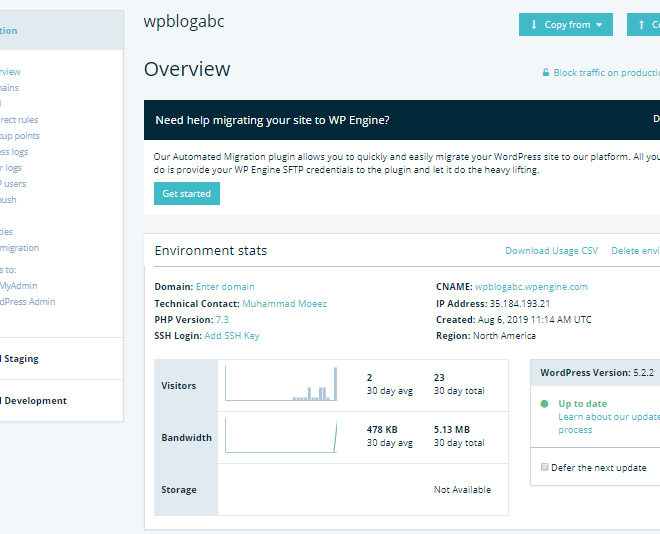This screenshot has height=534, width=660.
Task: Open wpblogabc.wpengine.com CNAME link
Action: tap(531, 287)
